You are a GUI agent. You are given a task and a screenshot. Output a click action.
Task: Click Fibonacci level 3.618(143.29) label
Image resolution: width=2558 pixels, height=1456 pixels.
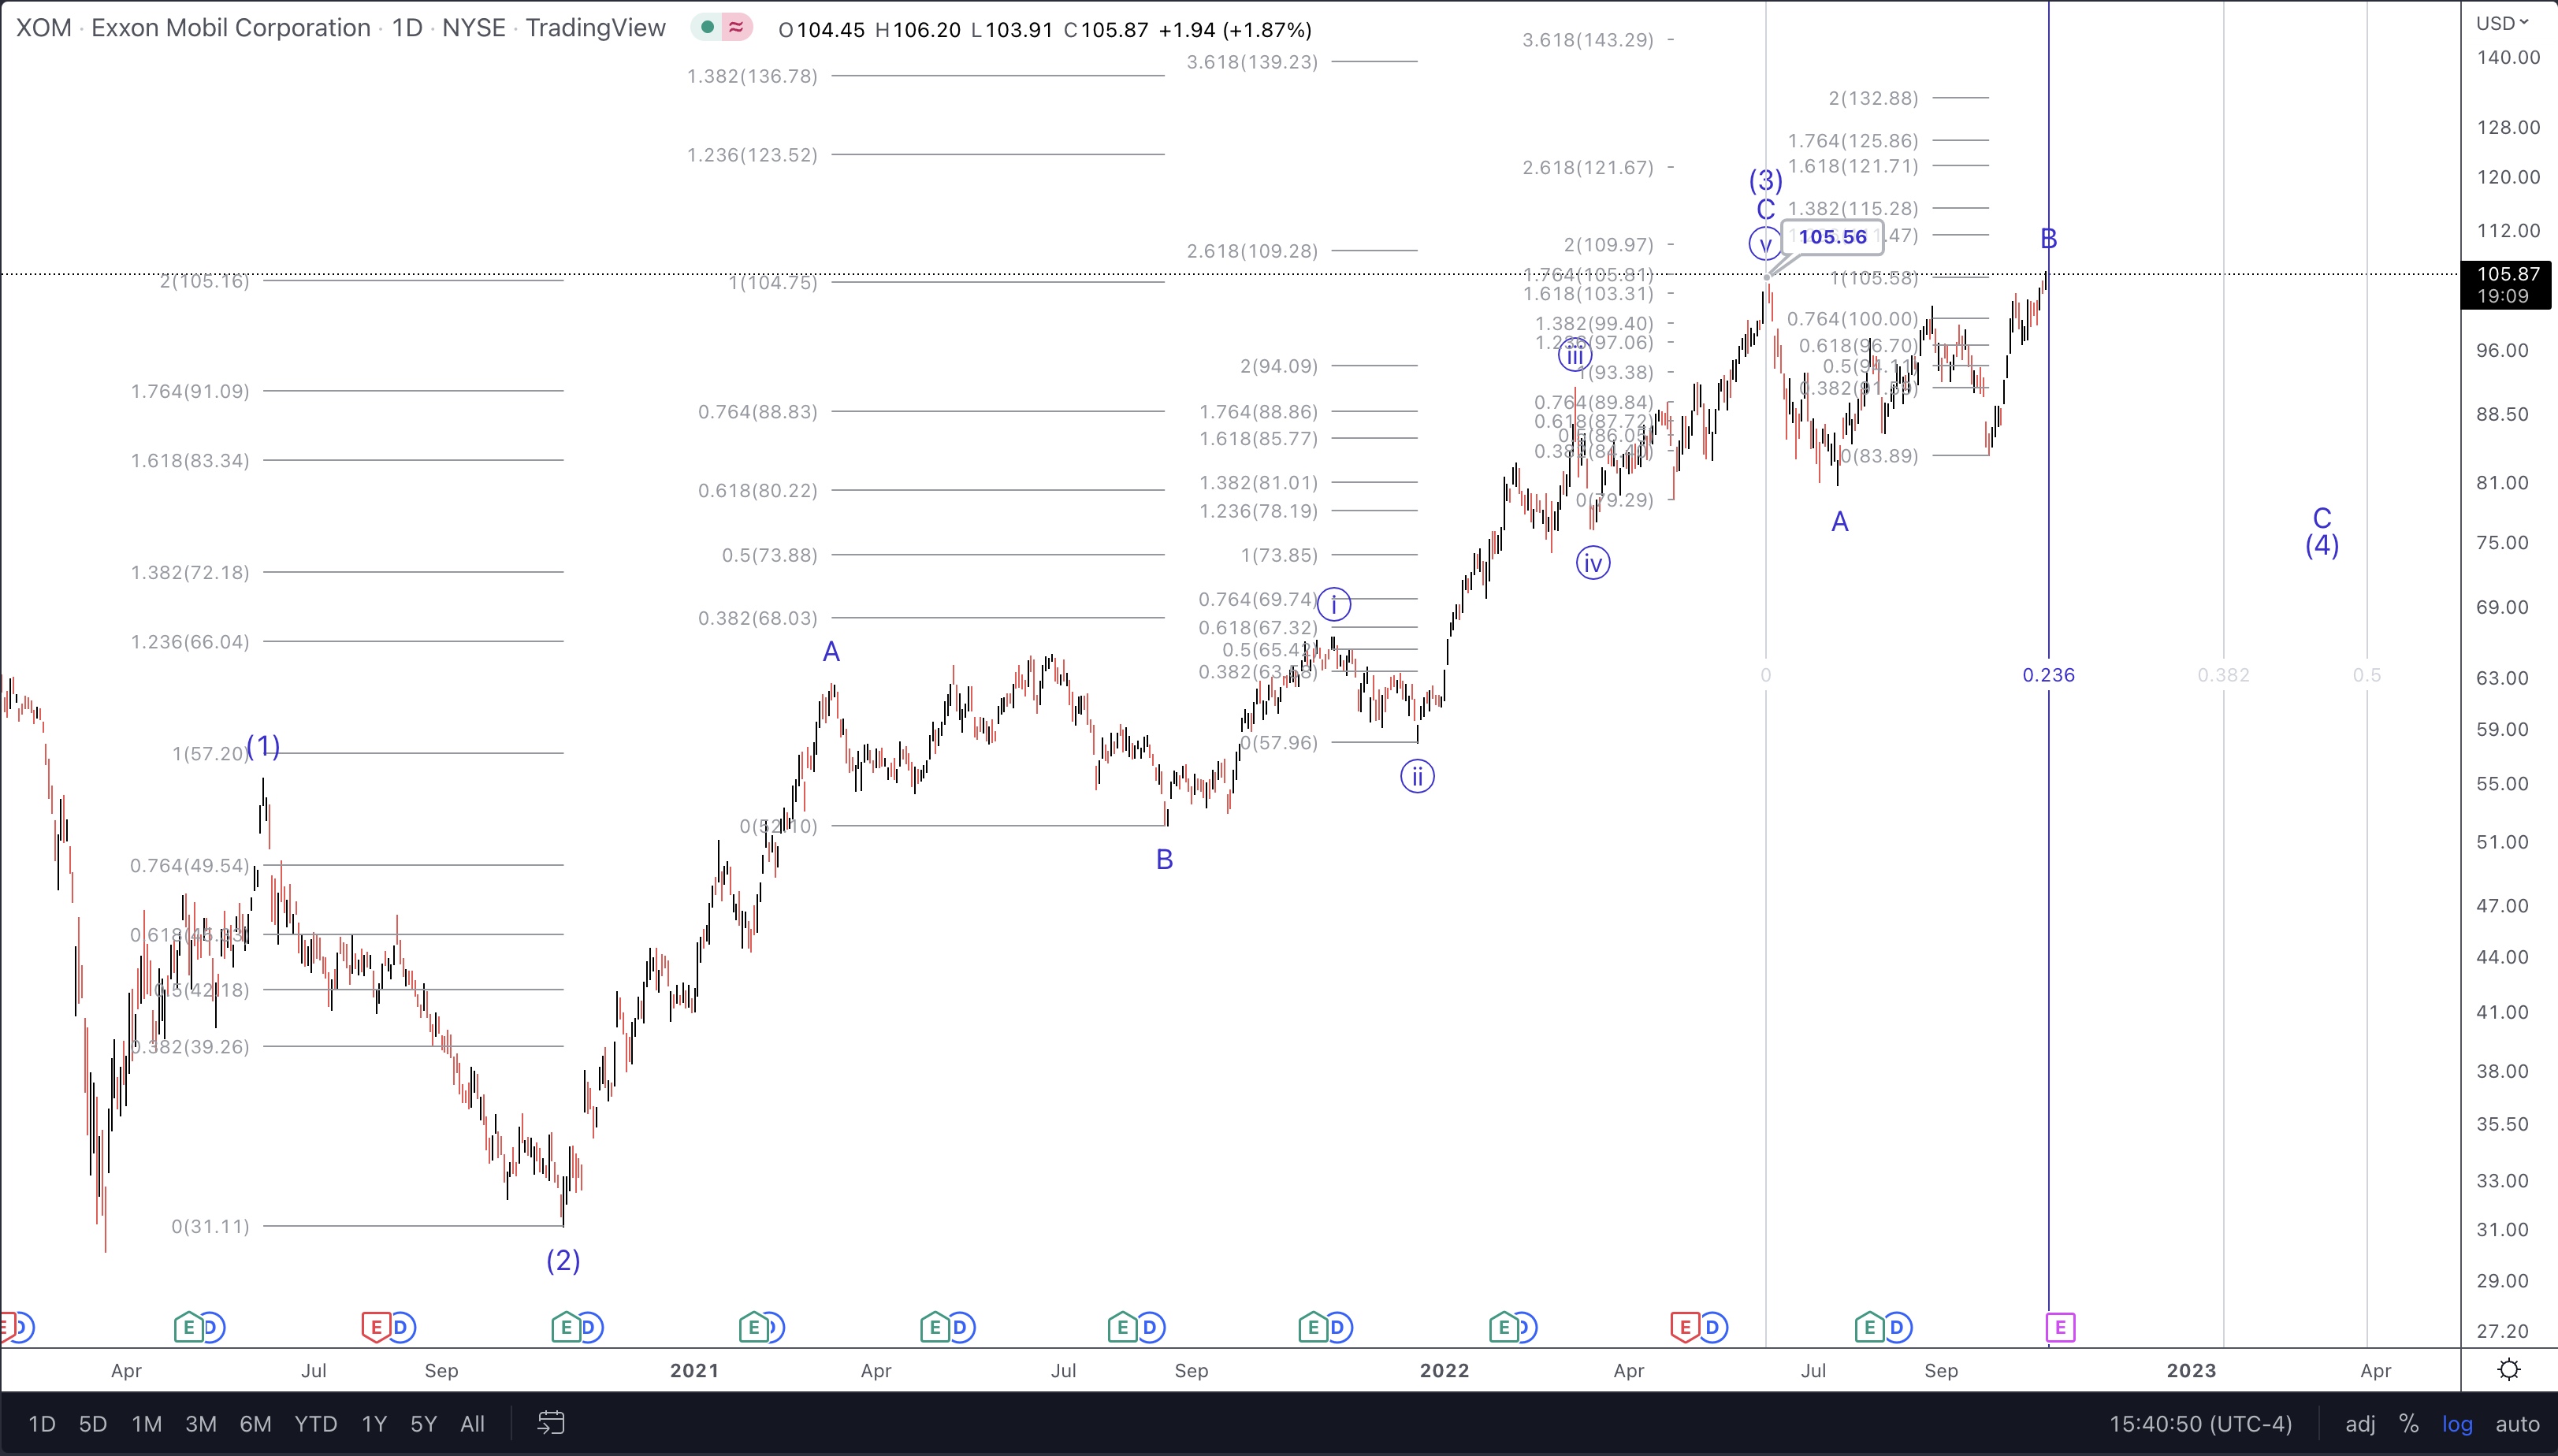click(x=1588, y=40)
